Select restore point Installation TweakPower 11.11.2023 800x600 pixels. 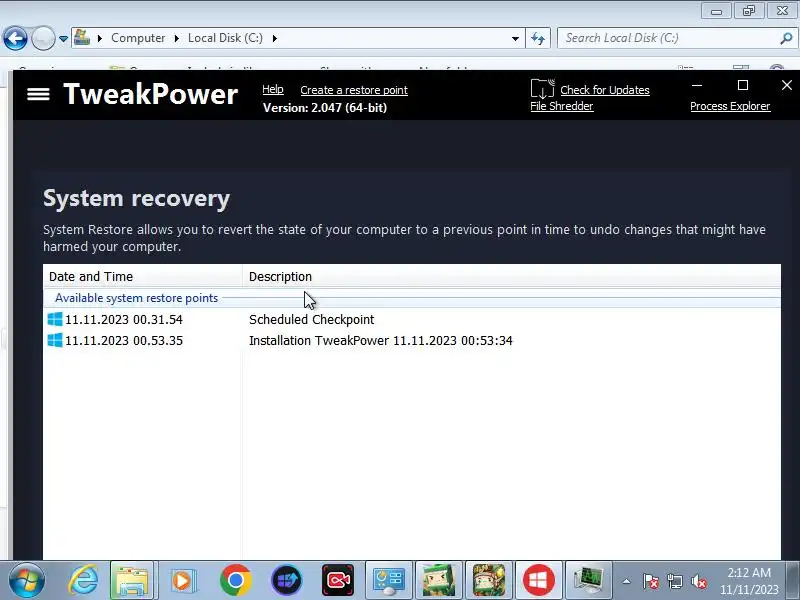[x=381, y=341]
